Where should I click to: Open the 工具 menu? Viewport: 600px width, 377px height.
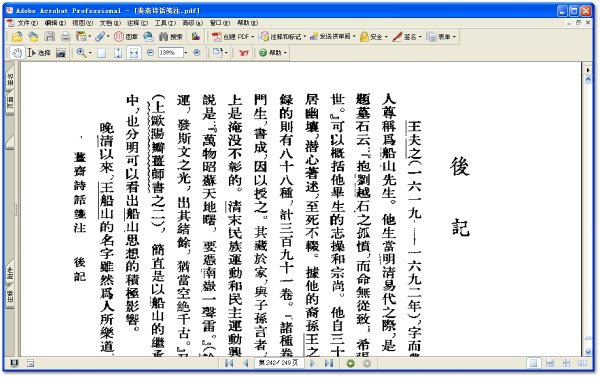coord(165,23)
